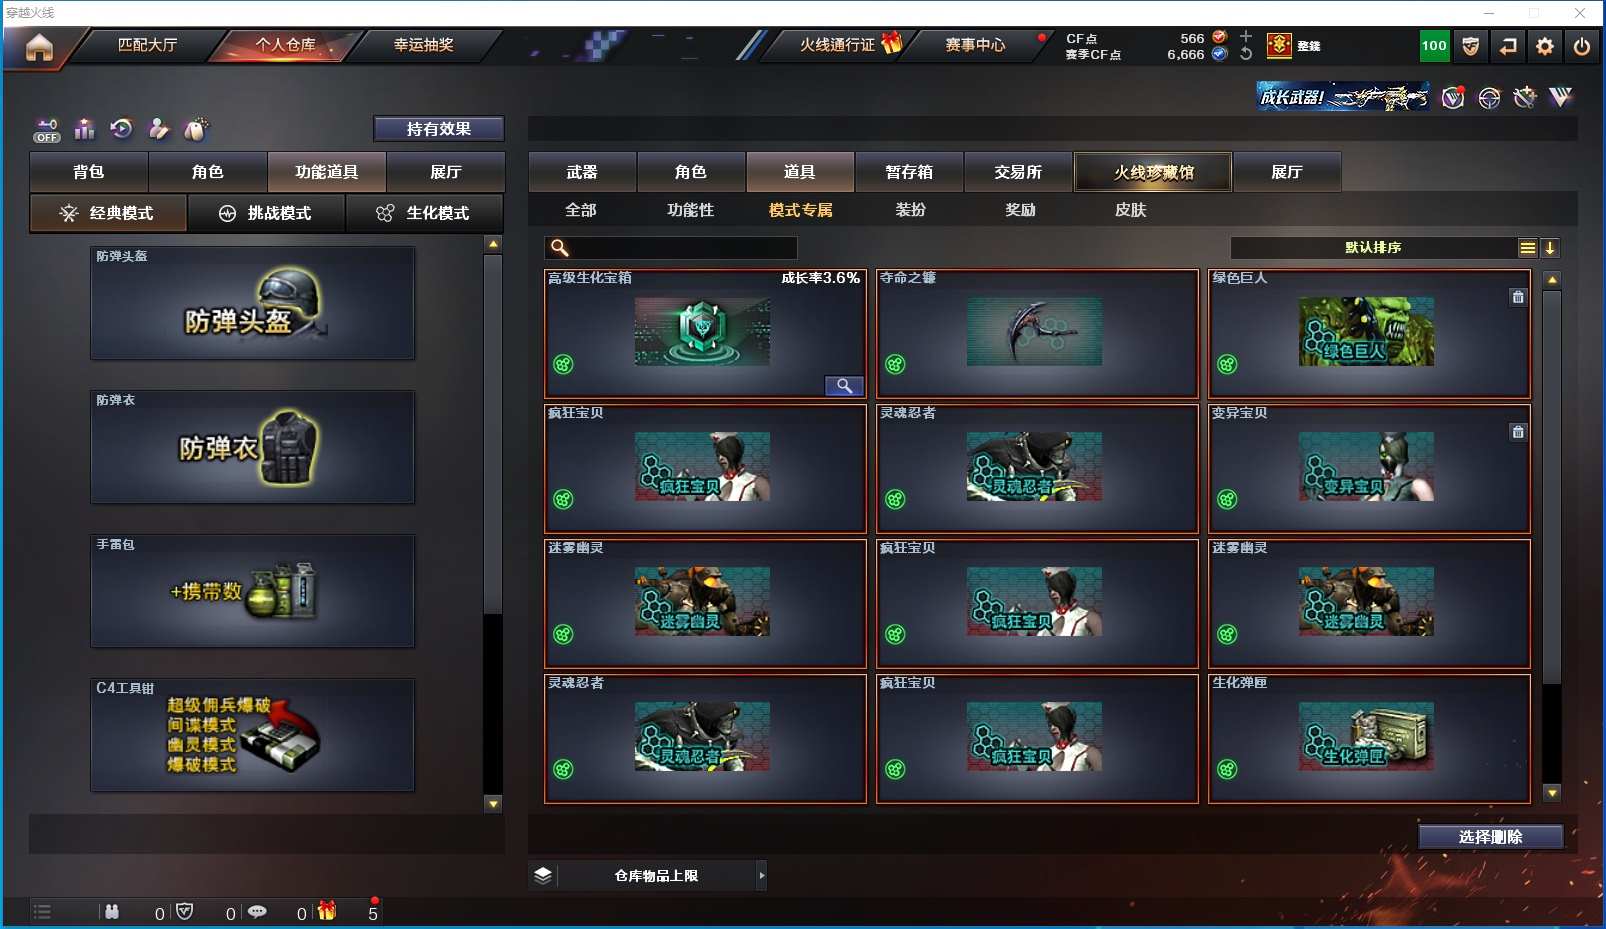Toggle the list view icon beside 默认排序

[x=1527, y=248]
